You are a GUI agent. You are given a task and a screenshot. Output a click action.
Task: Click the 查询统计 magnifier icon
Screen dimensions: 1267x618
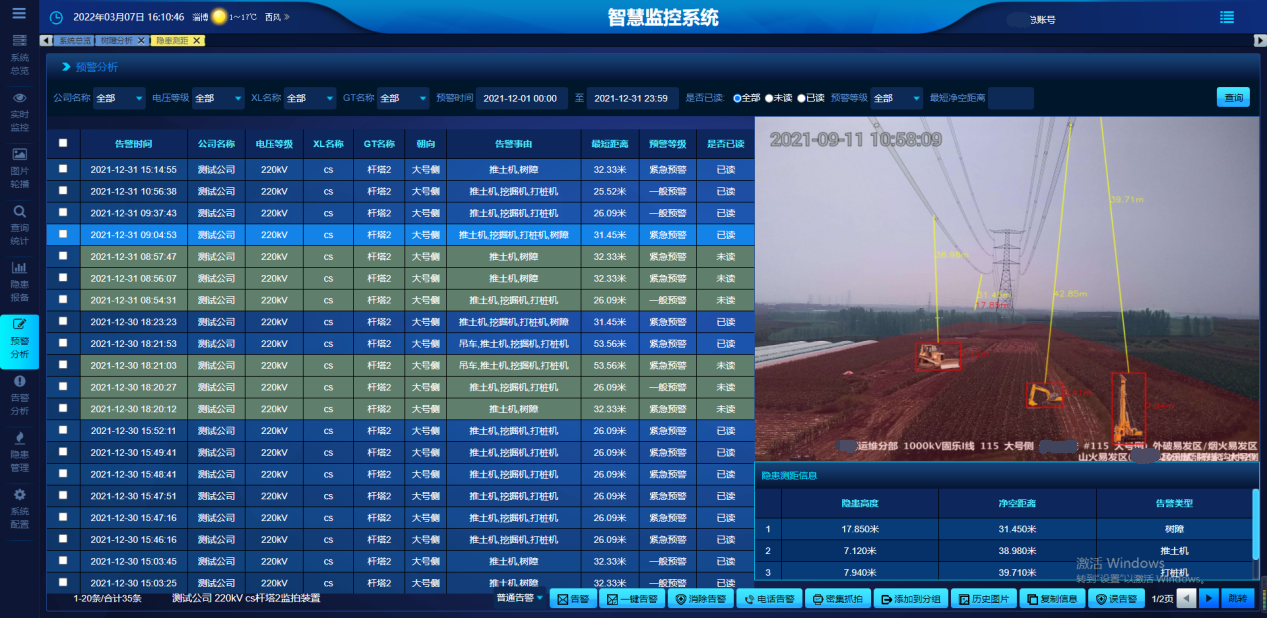click(x=19, y=212)
